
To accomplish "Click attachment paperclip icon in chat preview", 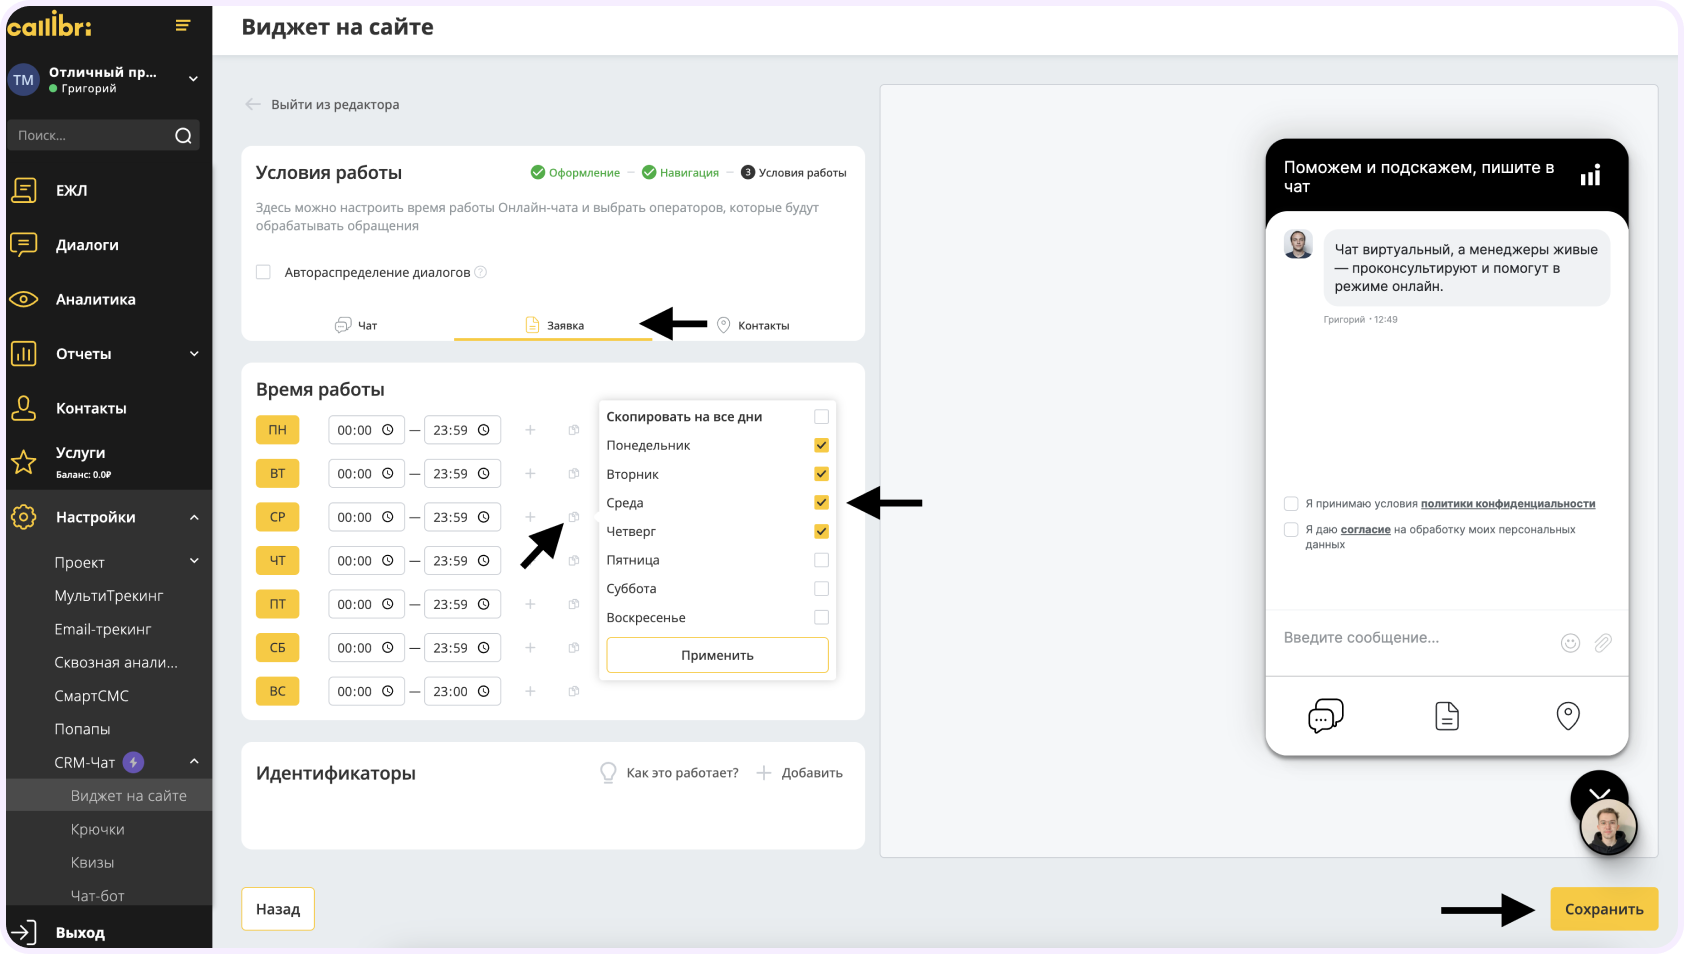I will coord(1603,643).
